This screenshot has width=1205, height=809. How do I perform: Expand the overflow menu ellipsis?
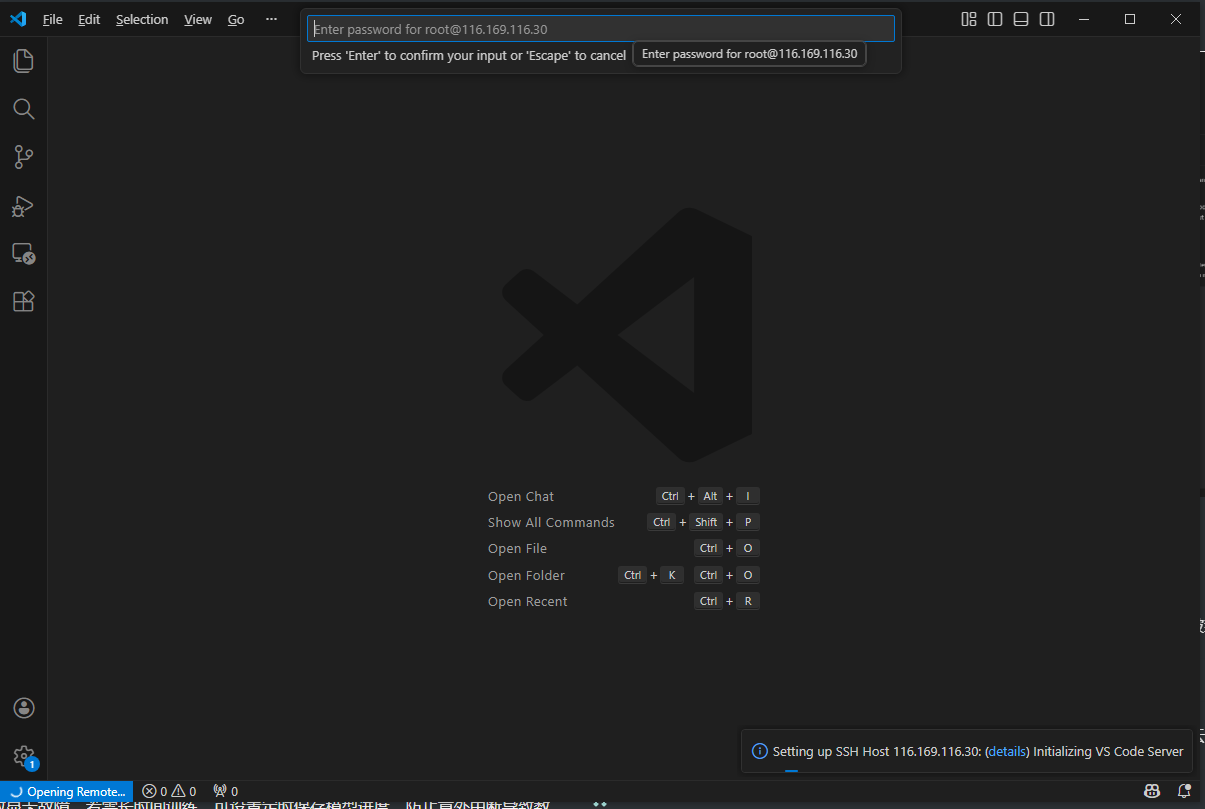point(271,19)
